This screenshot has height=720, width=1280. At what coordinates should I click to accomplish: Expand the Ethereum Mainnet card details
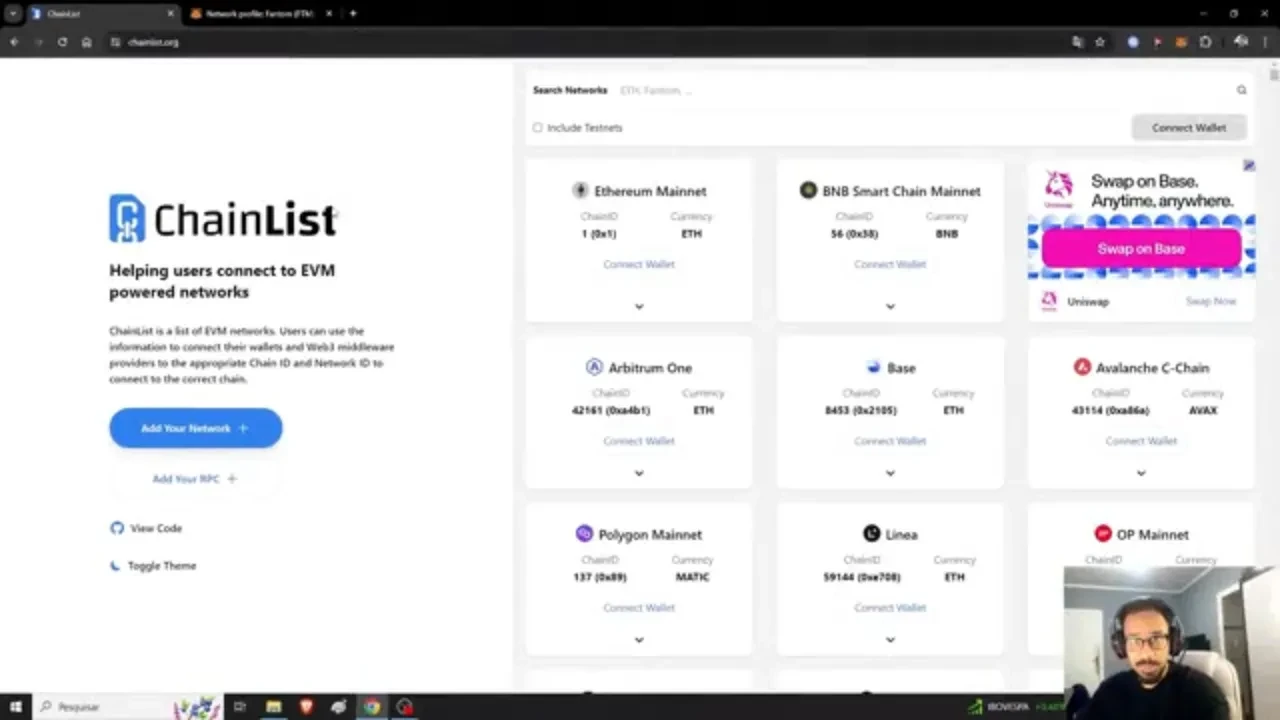point(639,306)
